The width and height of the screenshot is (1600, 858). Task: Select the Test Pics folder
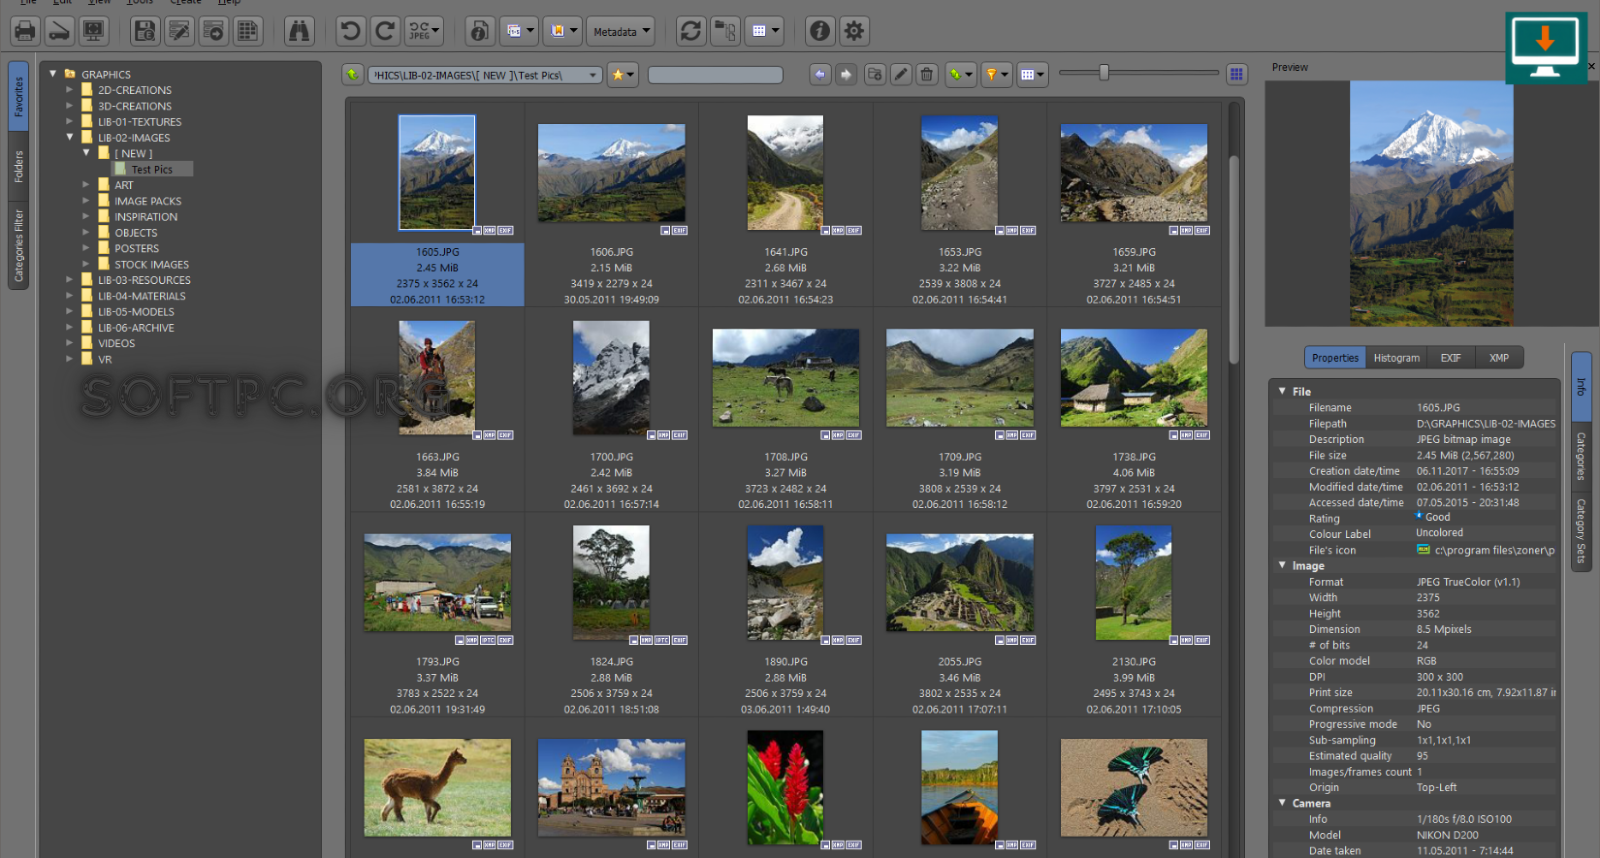pyautogui.click(x=152, y=170)
